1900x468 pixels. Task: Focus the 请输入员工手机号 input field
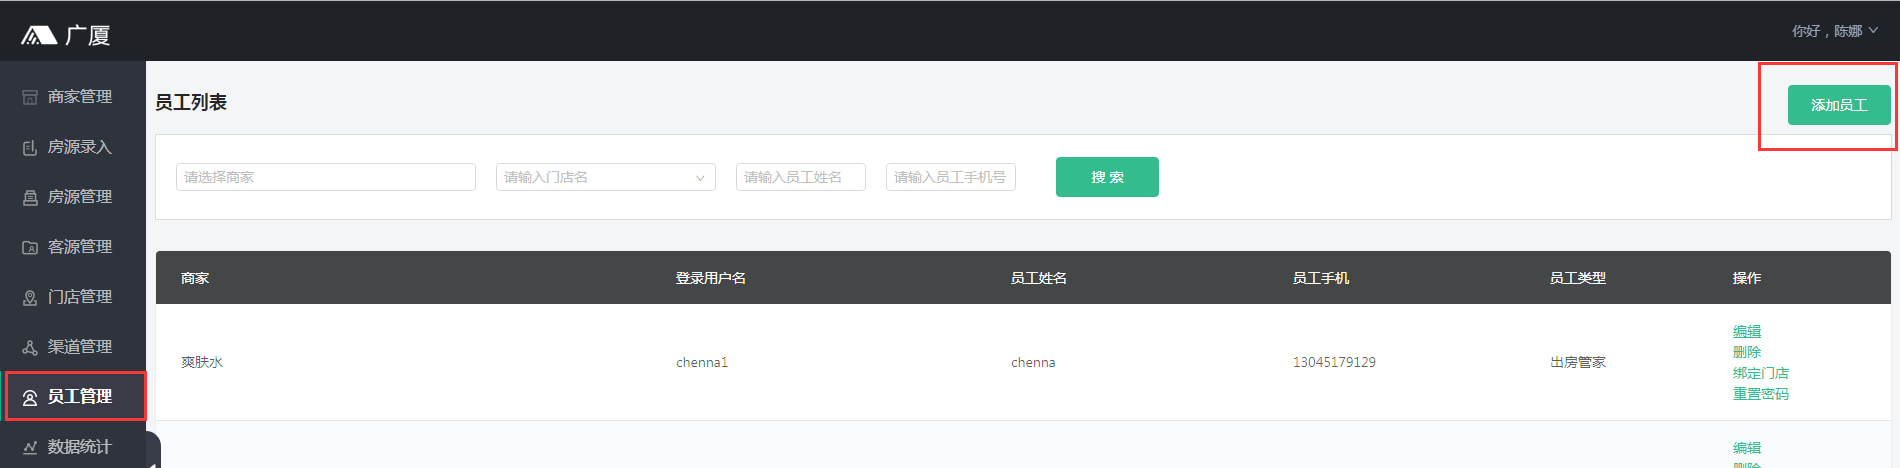tap(951, 177)
